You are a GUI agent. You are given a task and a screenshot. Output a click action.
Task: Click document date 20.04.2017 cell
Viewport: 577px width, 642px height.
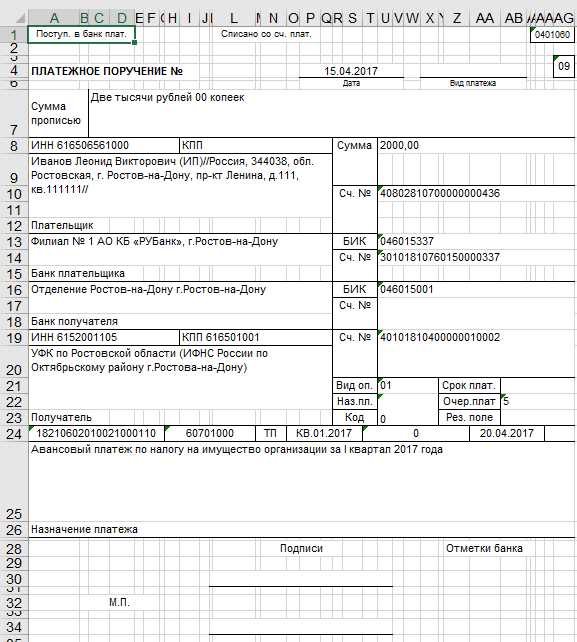pyautogui.click(x=507, y=433)
